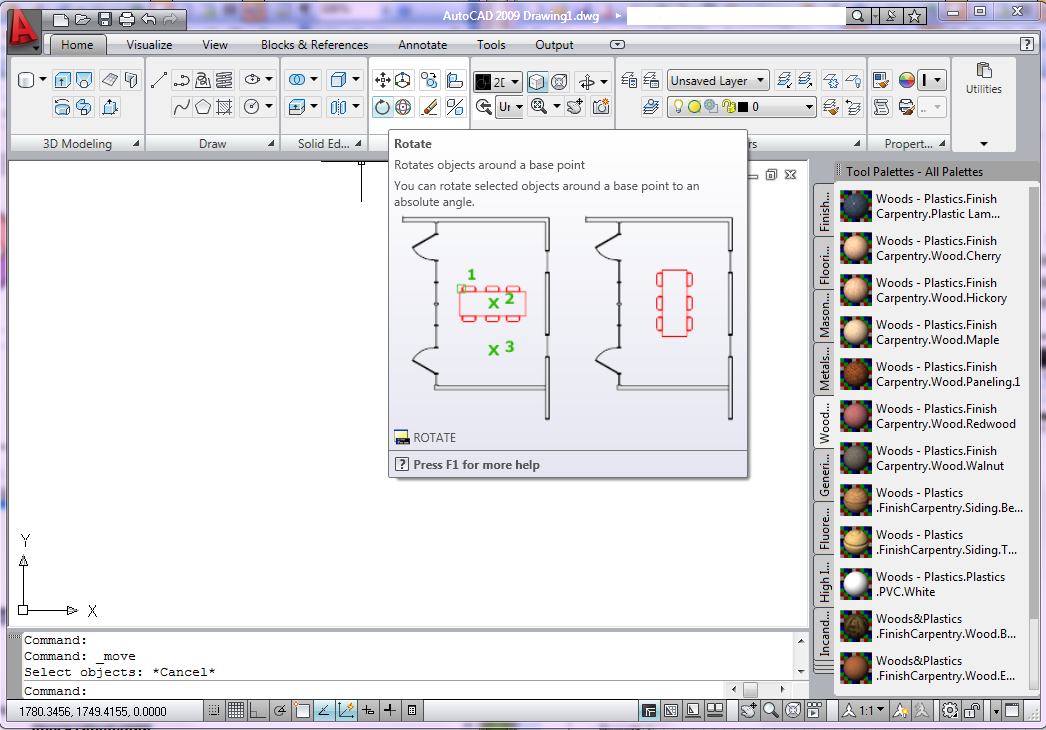This screenshot has width=1046, height=730.
Task: Select the Helix tool
Action: tap(224, 80)
